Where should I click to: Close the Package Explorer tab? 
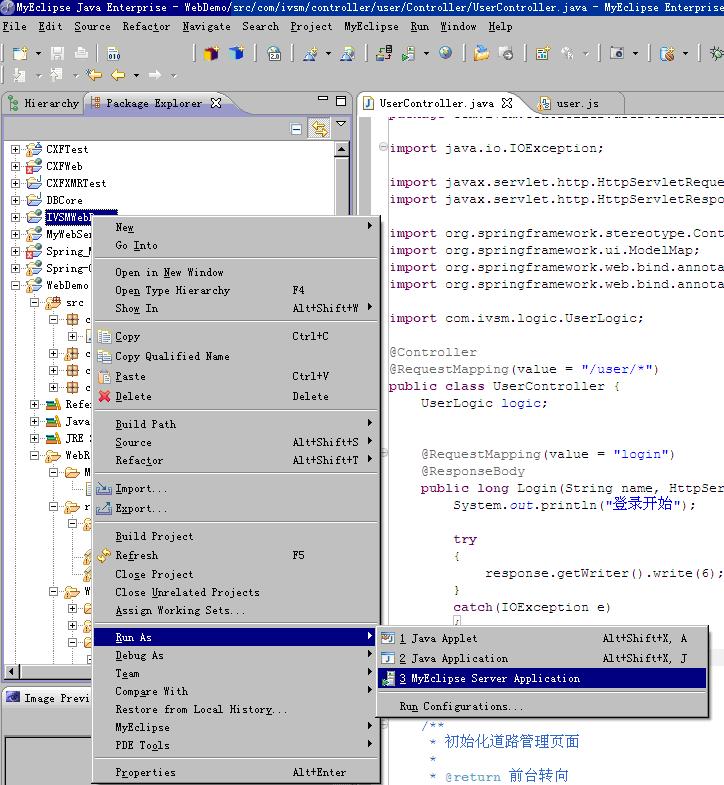click(216, 103)
